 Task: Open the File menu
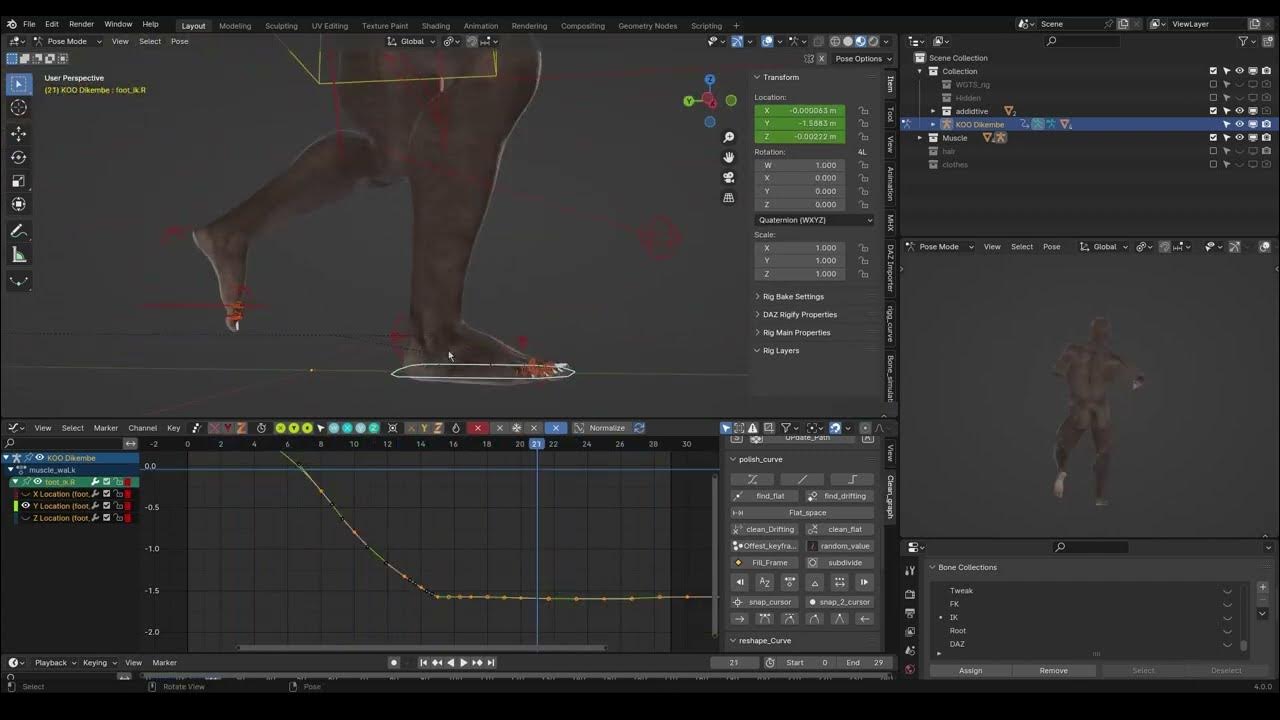29,24
